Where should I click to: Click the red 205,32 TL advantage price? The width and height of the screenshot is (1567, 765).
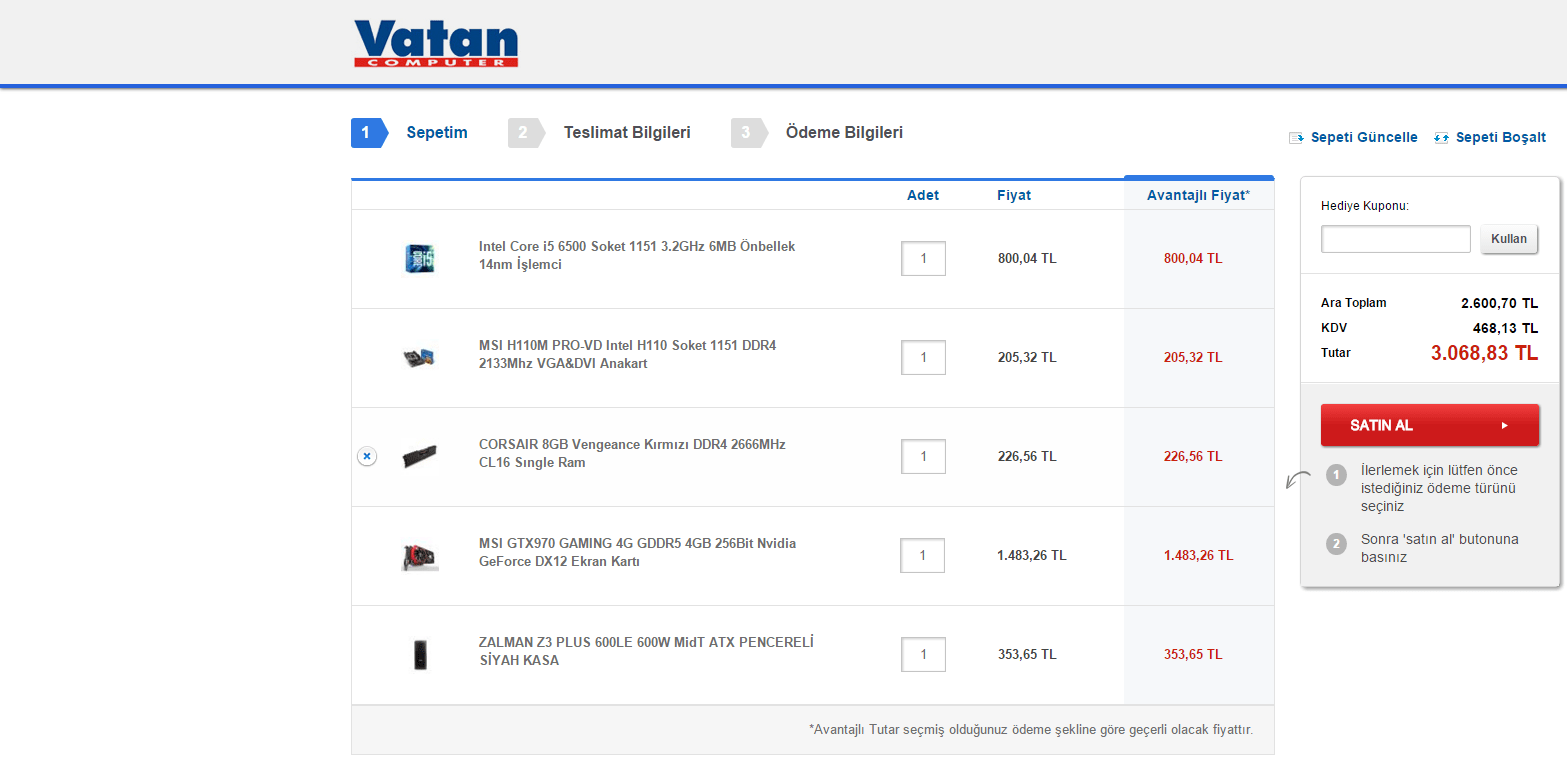tap(1193, 357)
